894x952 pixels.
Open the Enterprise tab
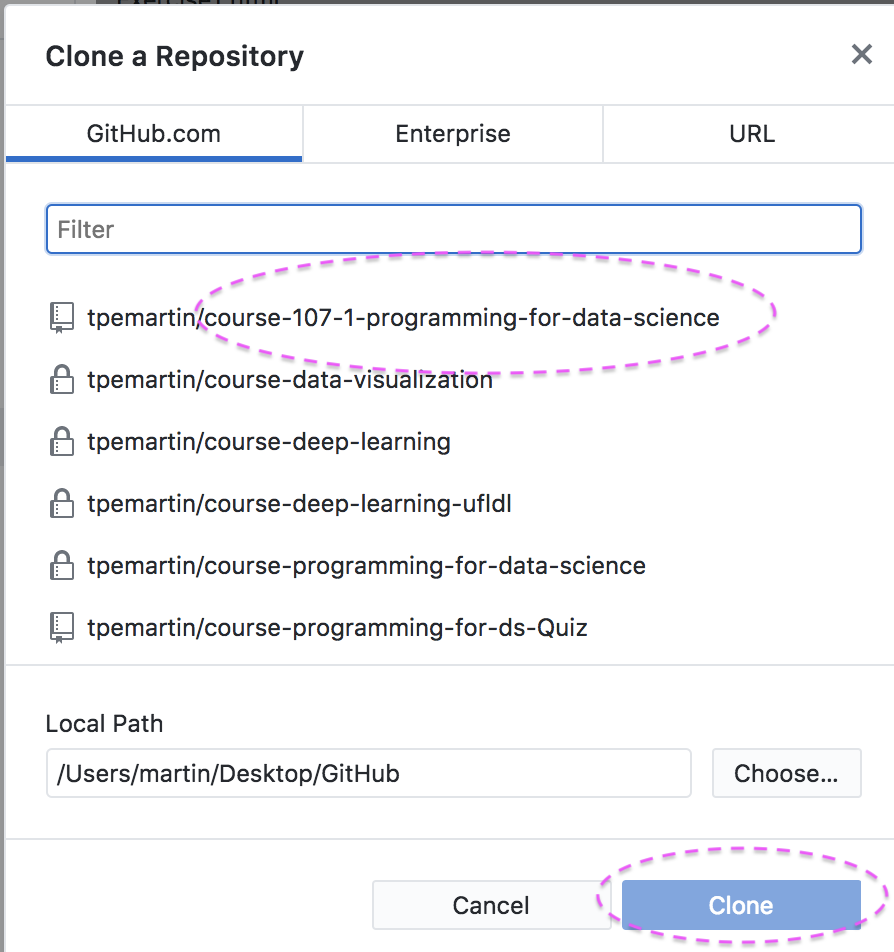[x=452, y=134]
